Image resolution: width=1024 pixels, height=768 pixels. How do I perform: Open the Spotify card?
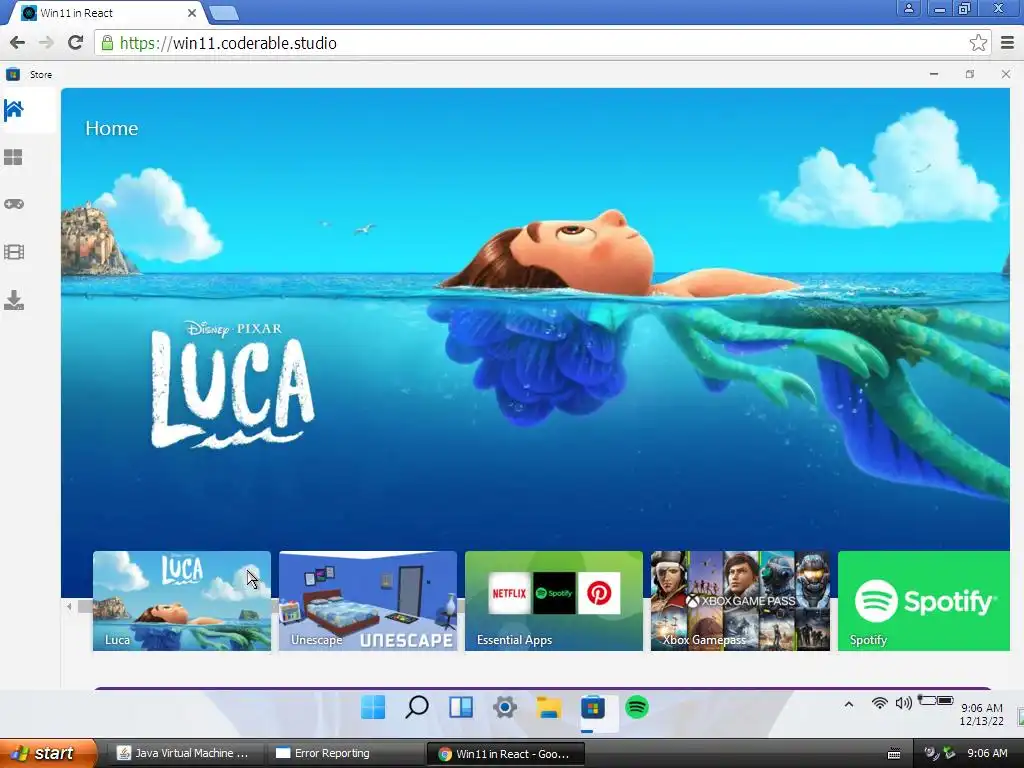click(x=923, y=601)
